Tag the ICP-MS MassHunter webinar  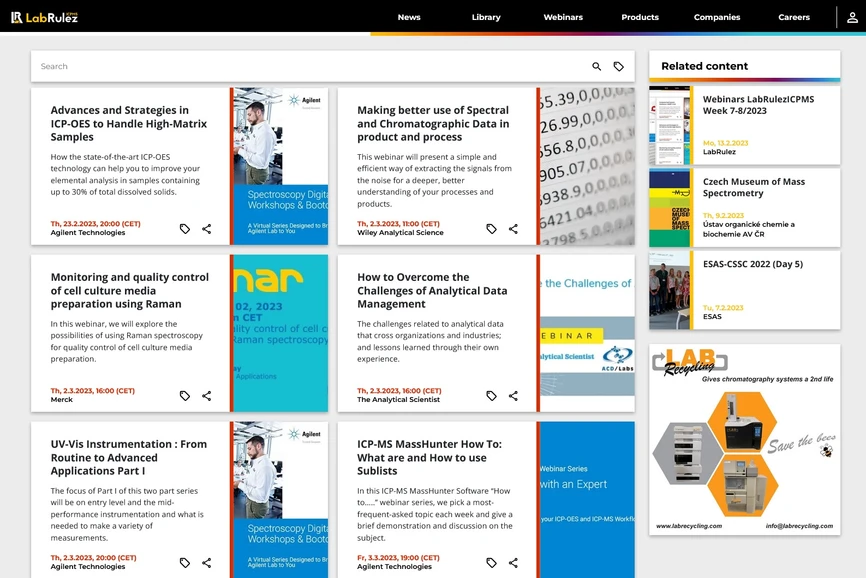click(x=491, y=563)
